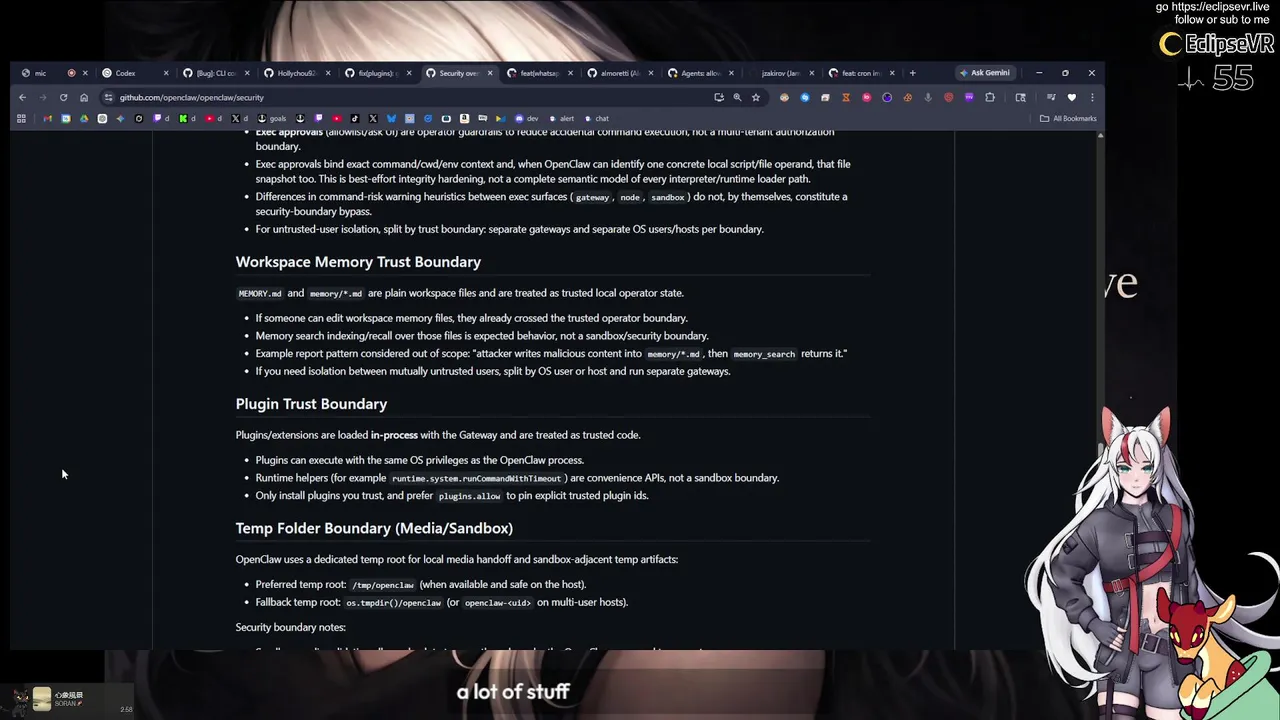Image resolution: width=1280 pixels, height=720 pixels.
Task: Open the Discord 'dev' bookmark
Action: tap(528, 118)
